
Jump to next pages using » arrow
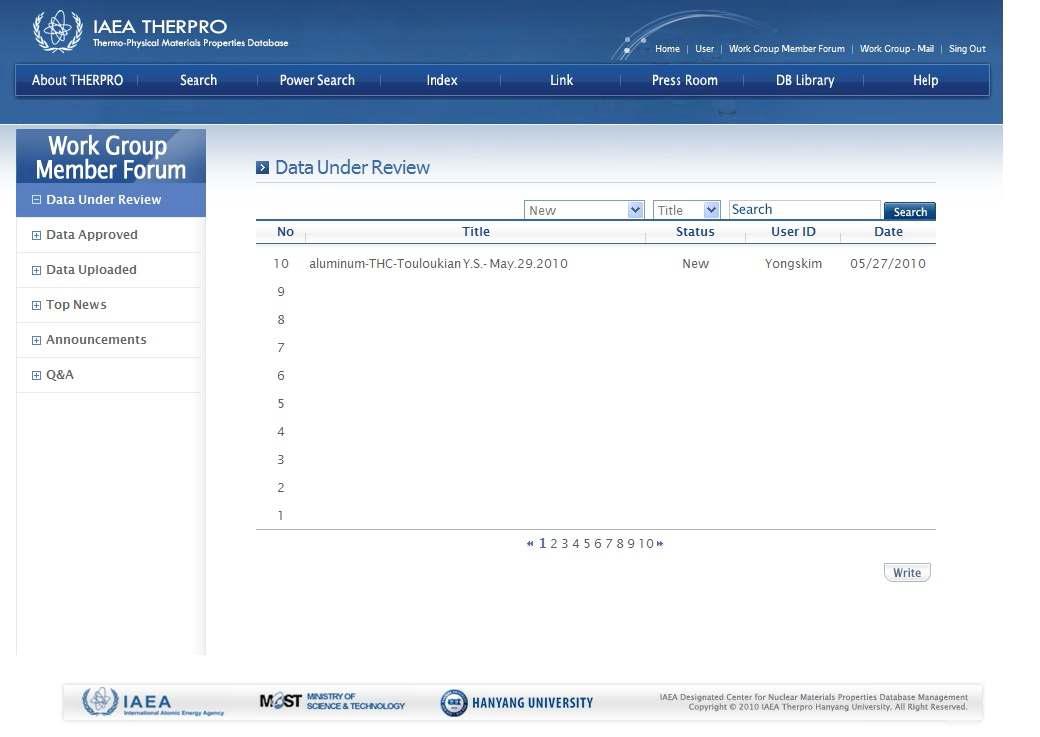tap(660, 544)
